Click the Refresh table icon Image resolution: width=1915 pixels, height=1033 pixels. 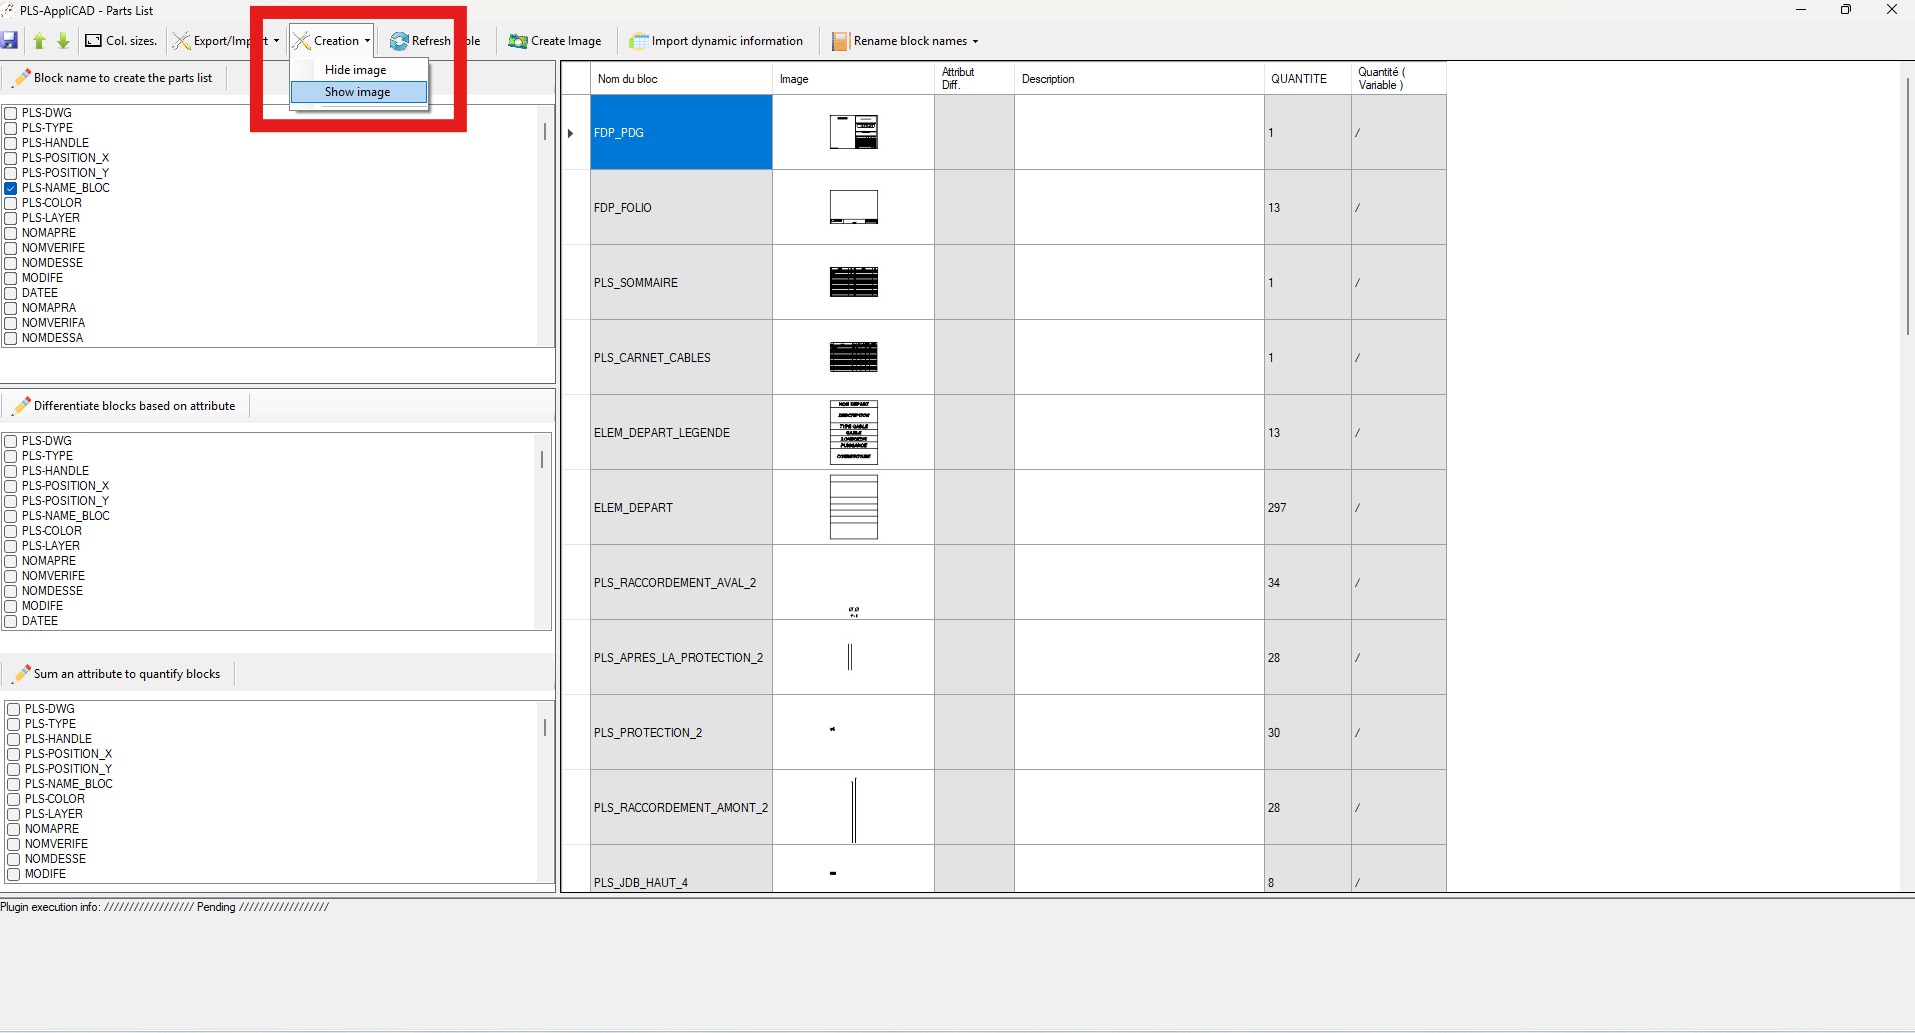[399, 41]
